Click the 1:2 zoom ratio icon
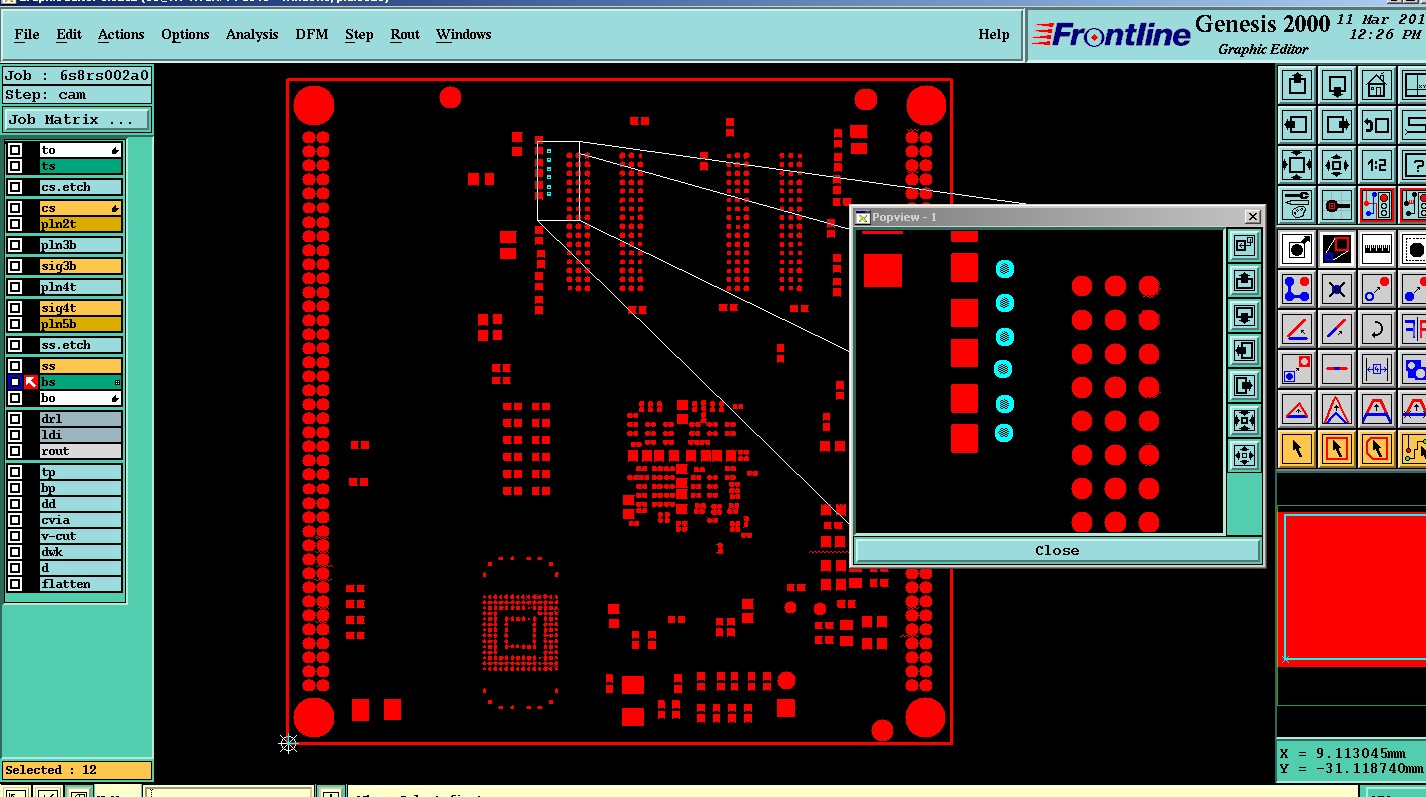 pos(1377,165)
